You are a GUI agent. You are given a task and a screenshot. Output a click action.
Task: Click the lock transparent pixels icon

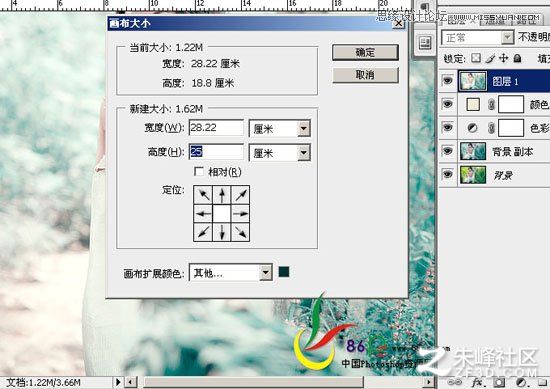tap(476, 58)
